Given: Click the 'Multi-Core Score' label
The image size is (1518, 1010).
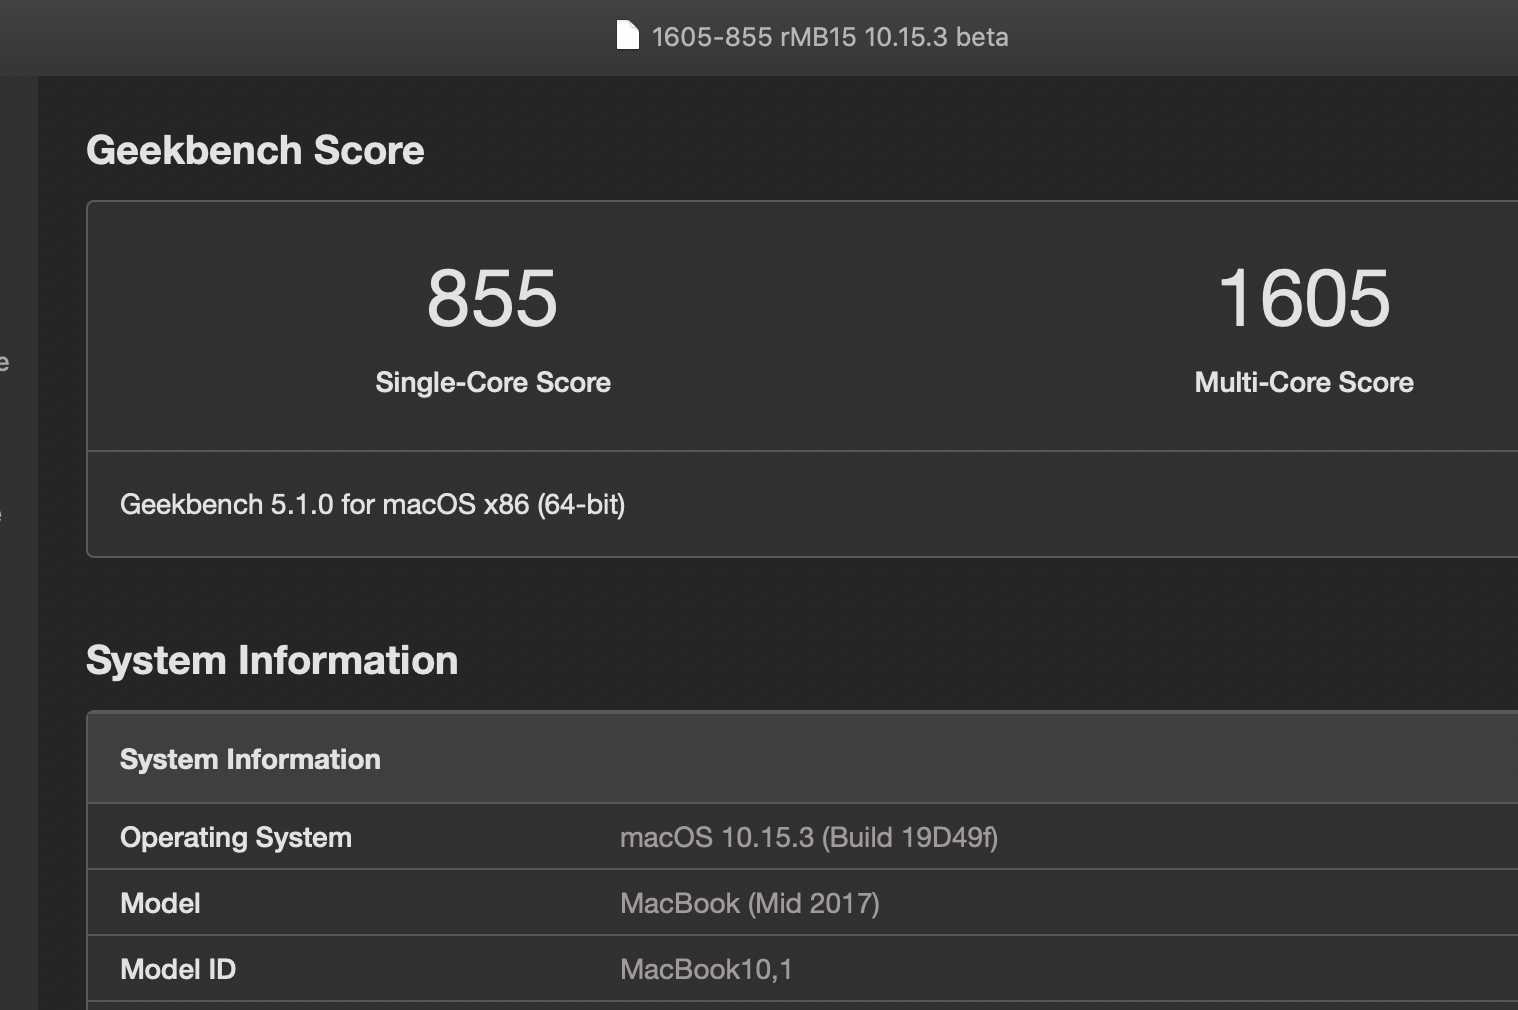Looking at the screenshot, I should coord(1304,382).
